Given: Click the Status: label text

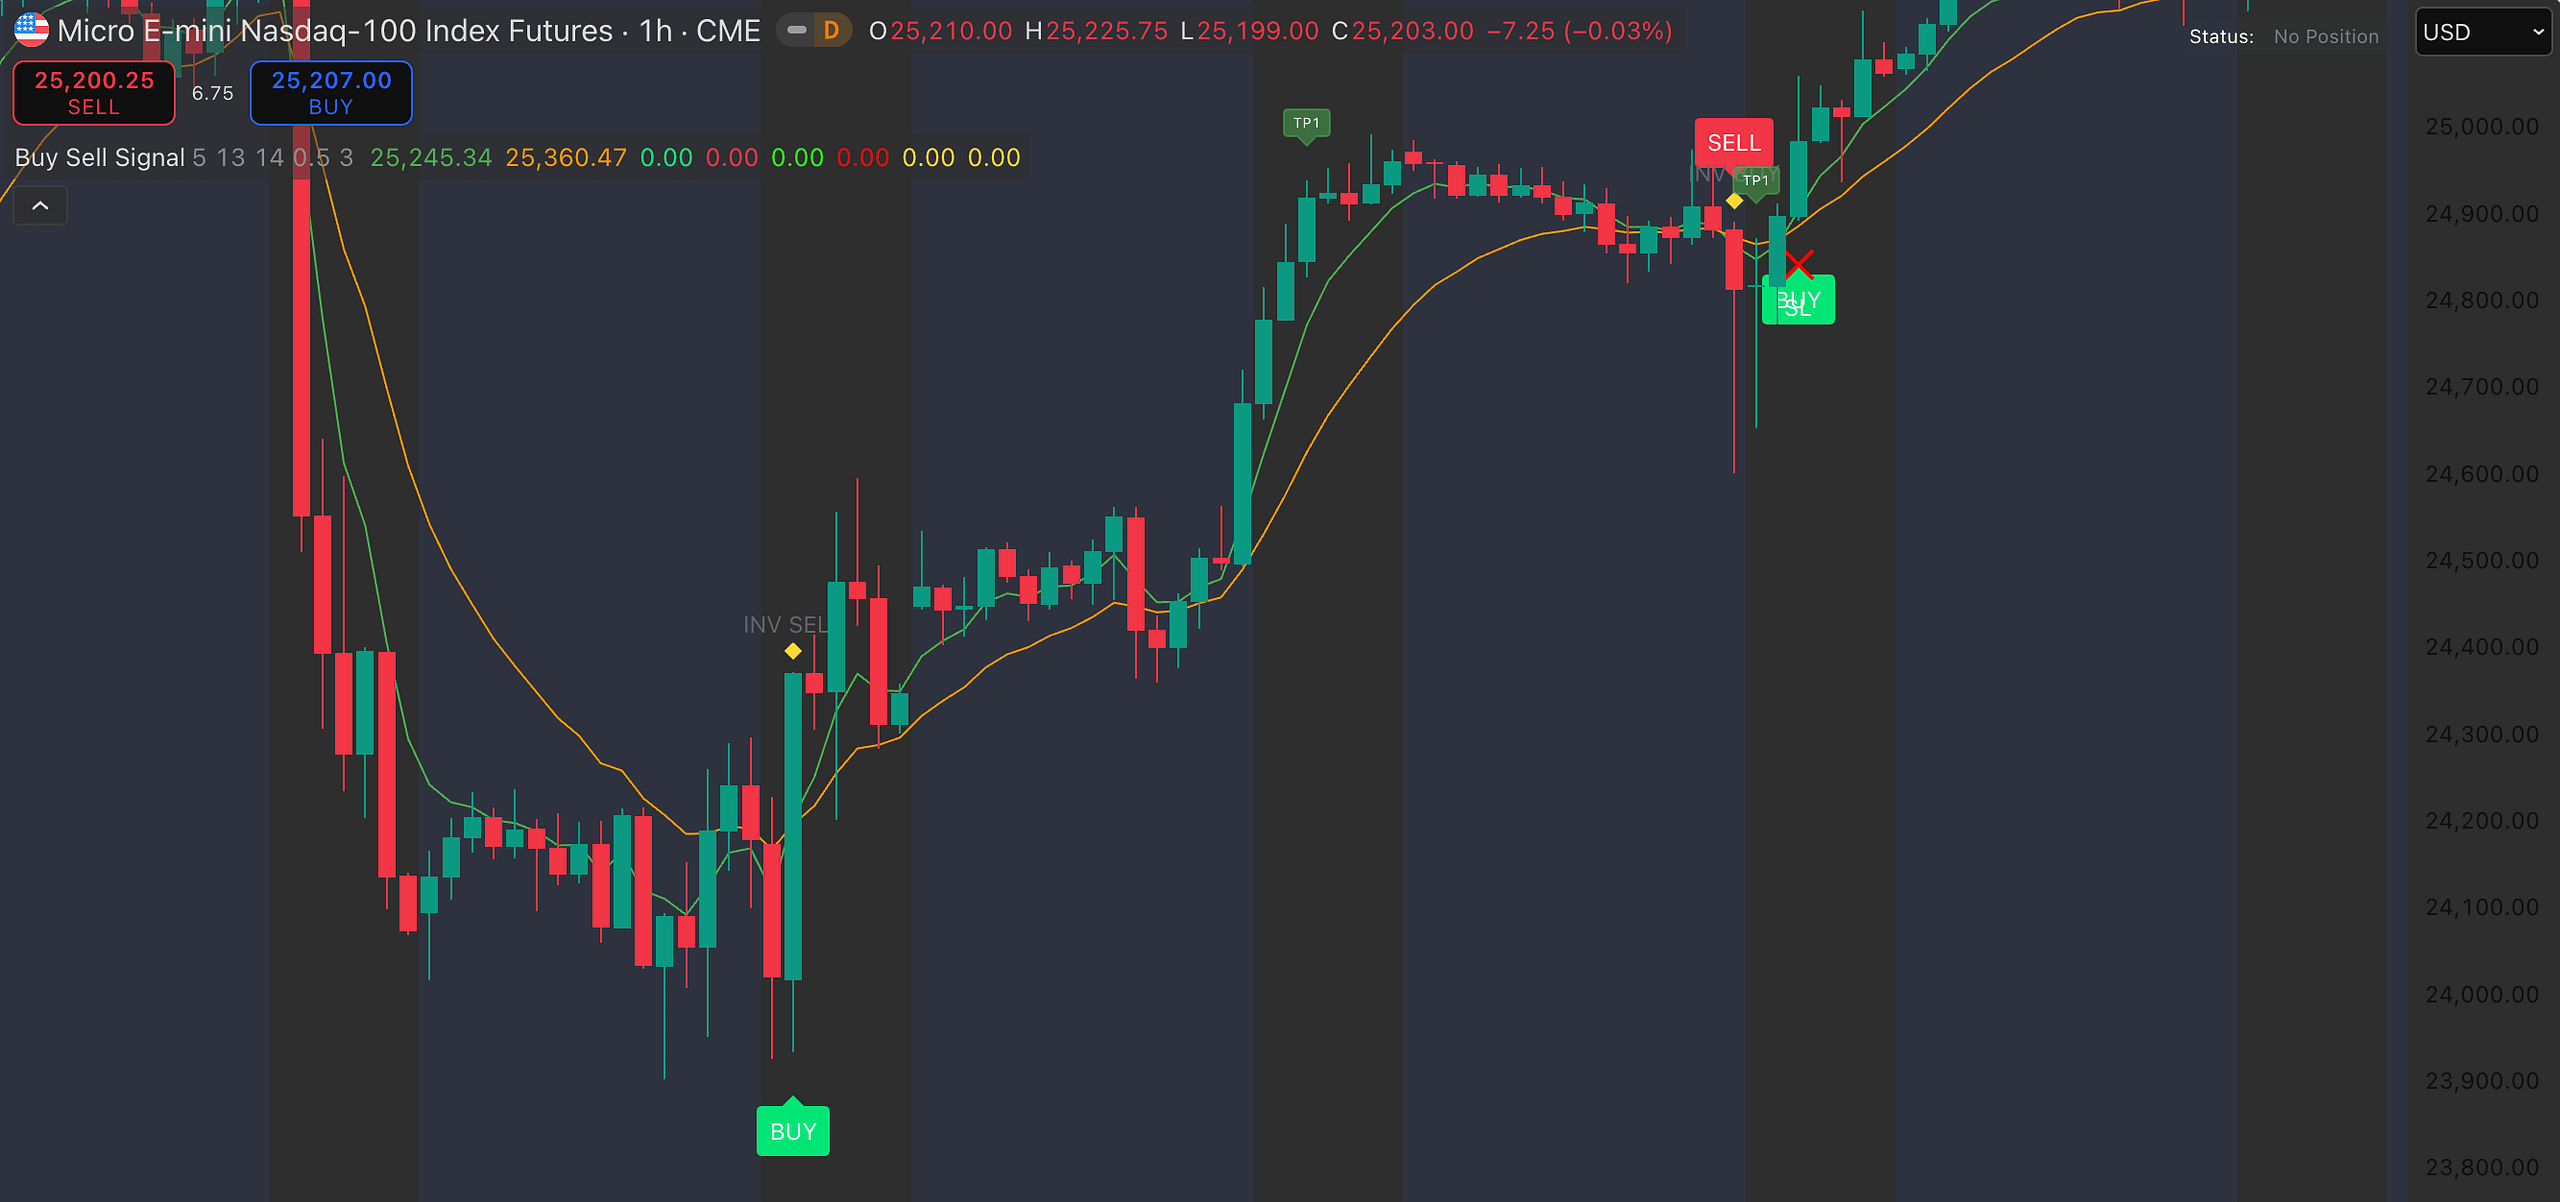Looking at the screenshot, I should (x=2221, y=37).
